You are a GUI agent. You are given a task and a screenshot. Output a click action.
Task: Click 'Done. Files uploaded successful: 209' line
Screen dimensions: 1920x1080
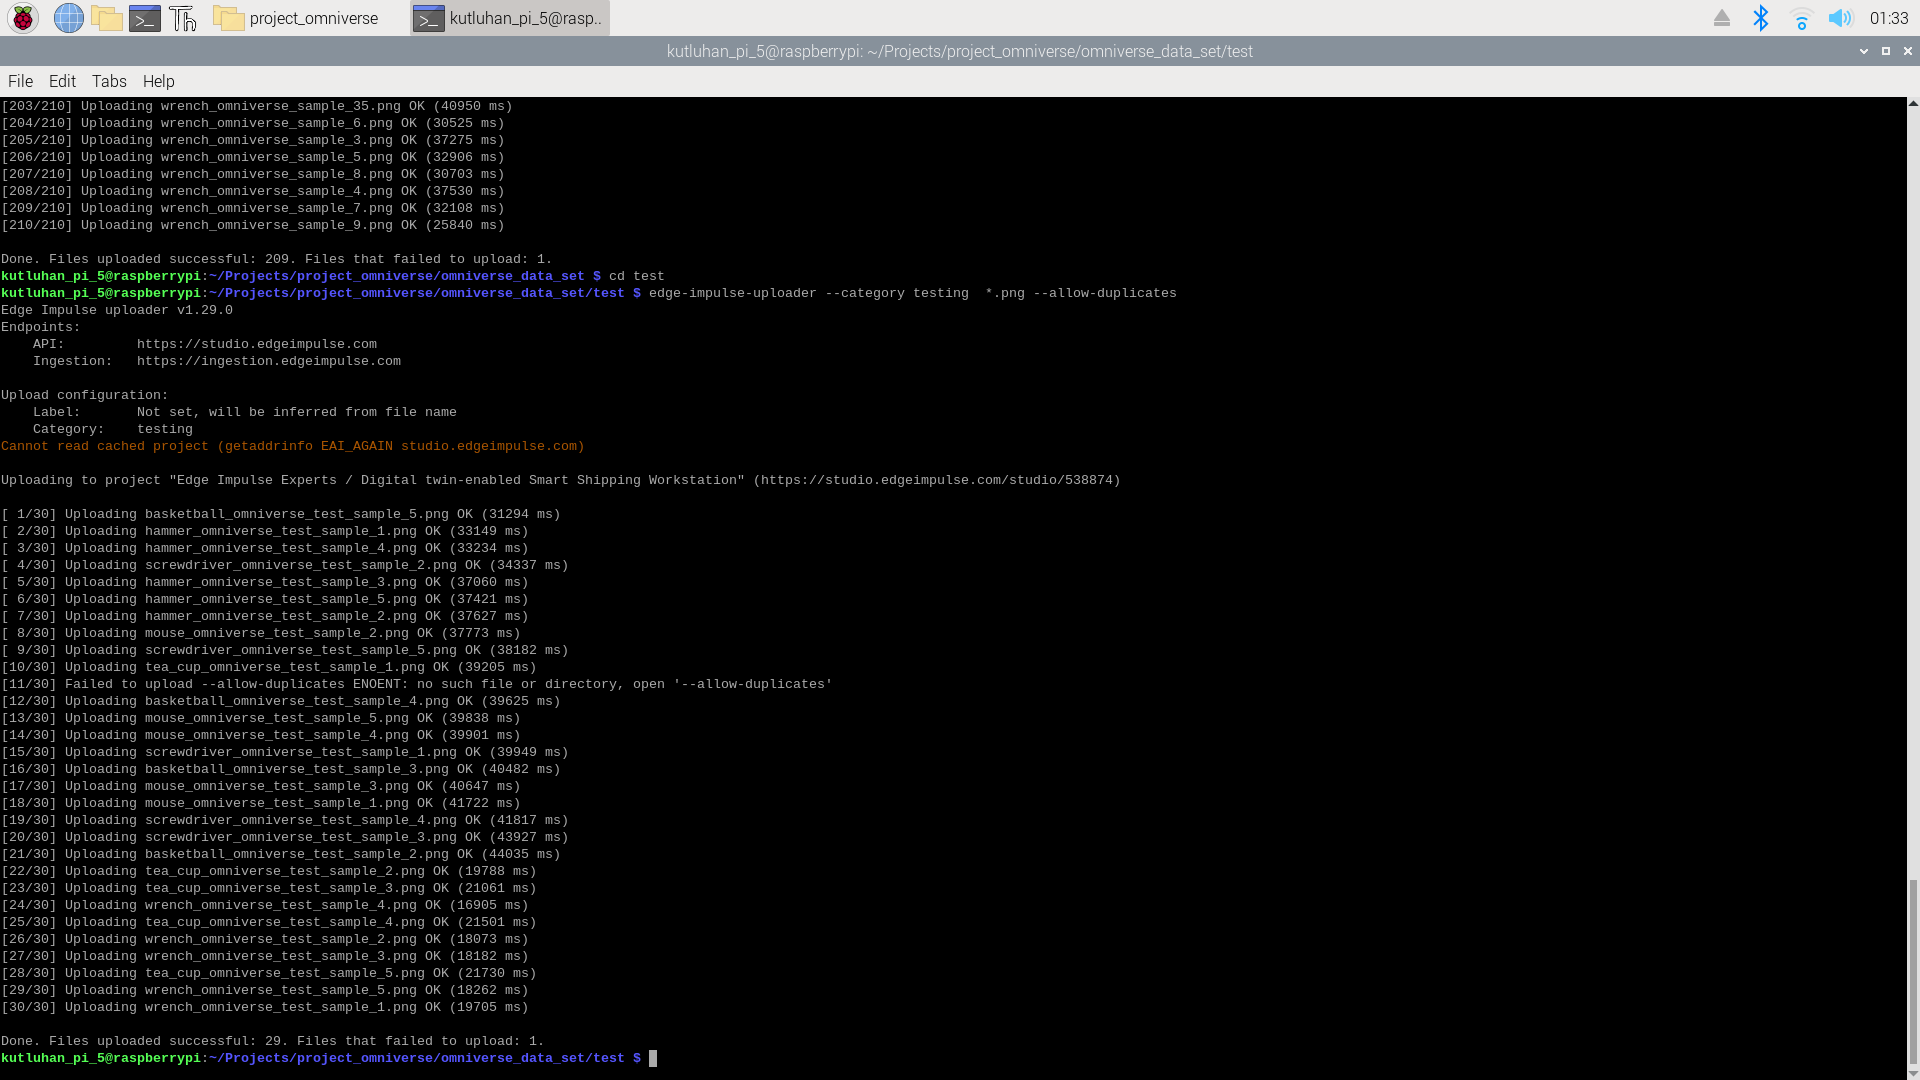click(x=277, y=259)
